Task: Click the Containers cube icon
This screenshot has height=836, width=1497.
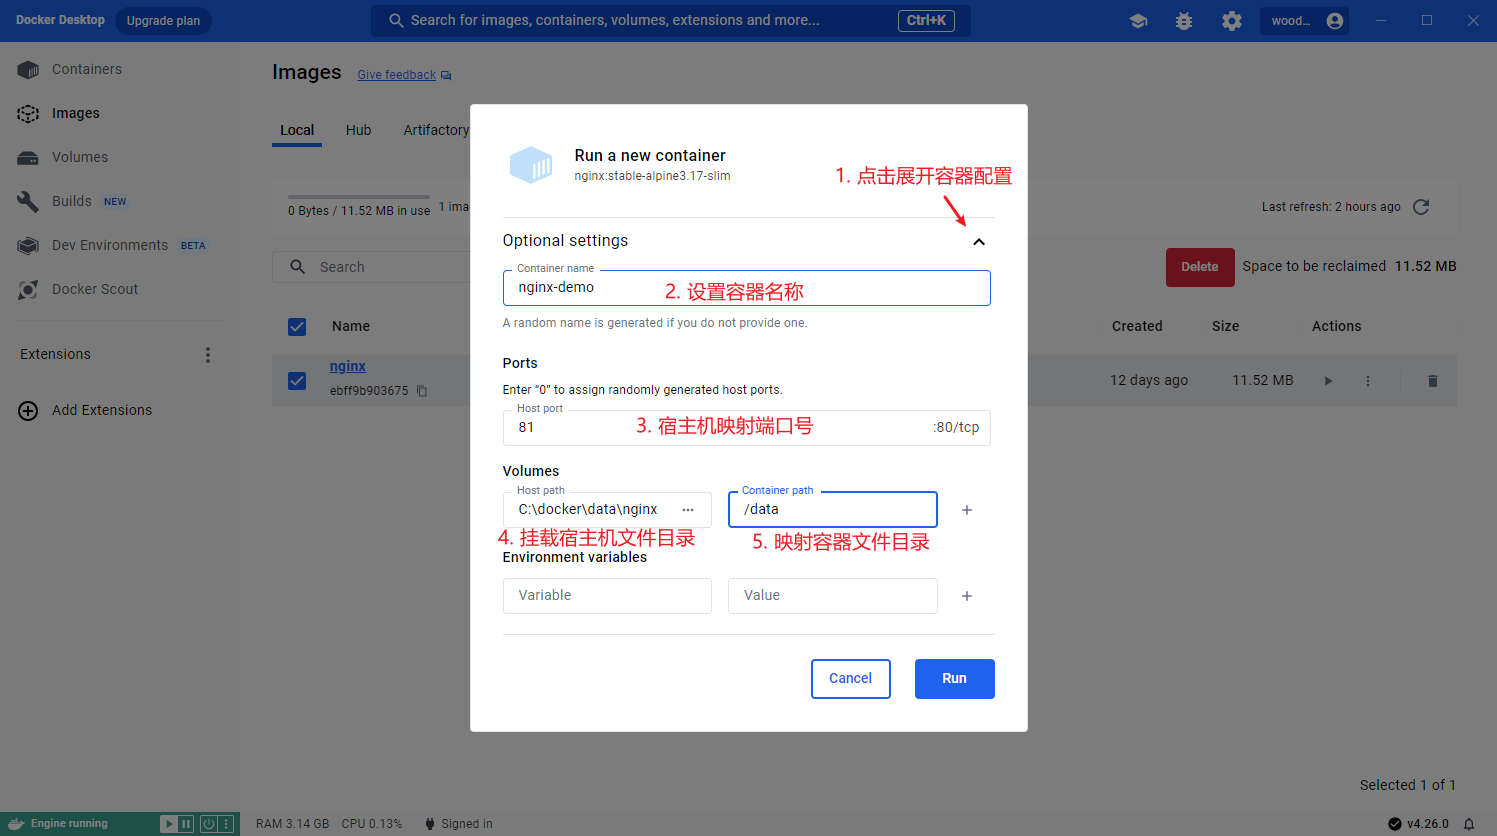Action: pos(28,70)
